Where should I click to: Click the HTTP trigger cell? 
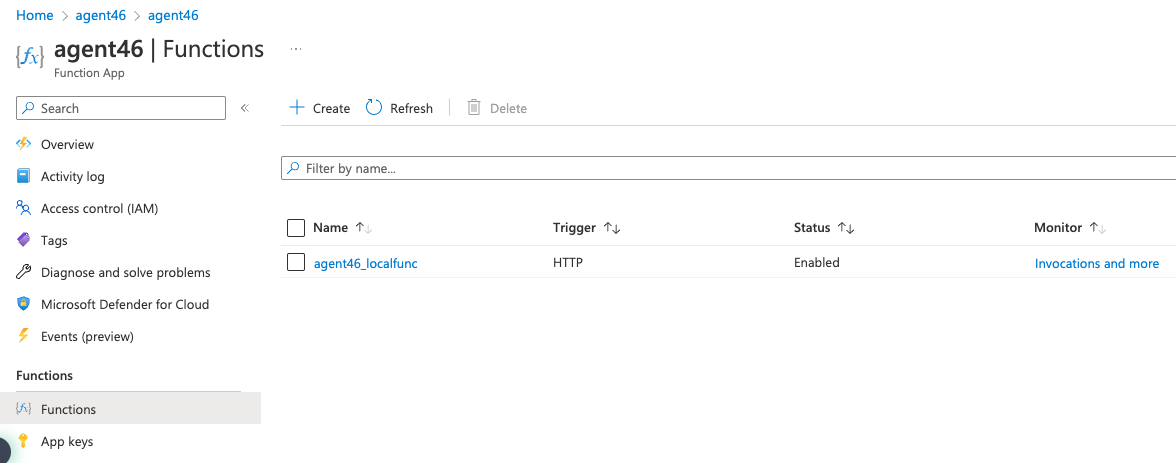click(568, 263)
